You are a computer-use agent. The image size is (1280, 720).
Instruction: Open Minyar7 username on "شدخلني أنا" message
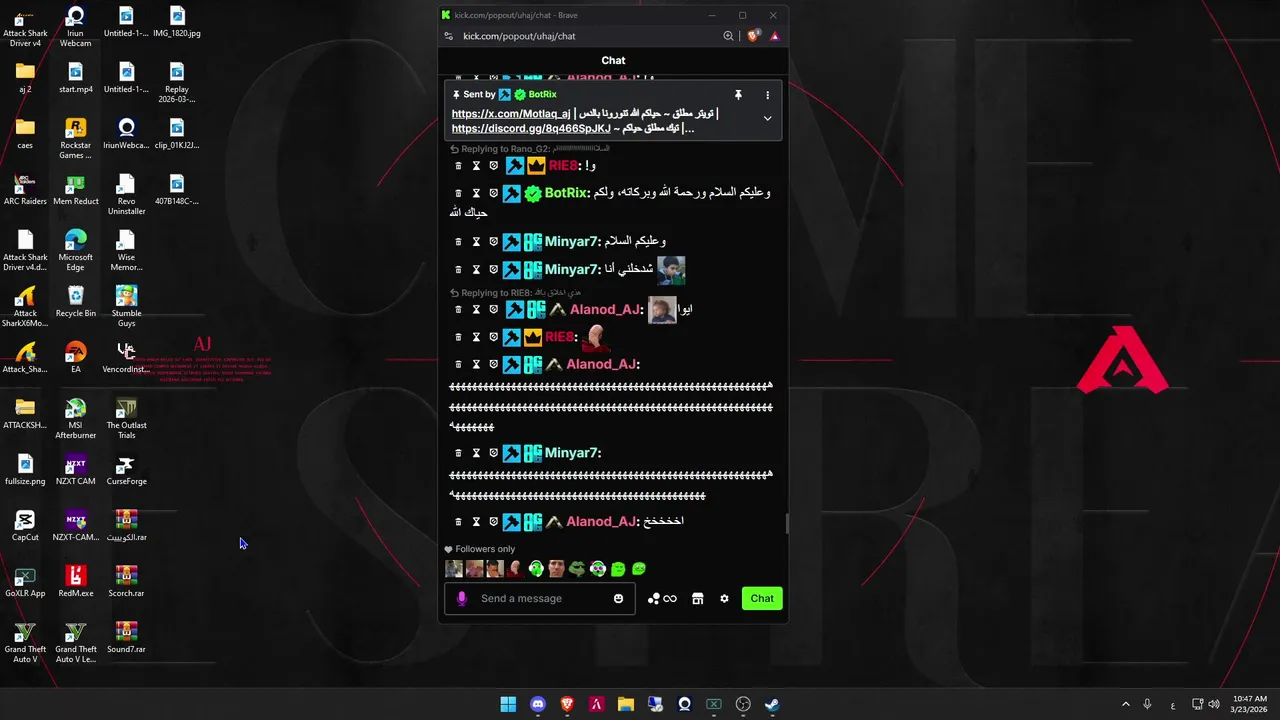point(573,270)
